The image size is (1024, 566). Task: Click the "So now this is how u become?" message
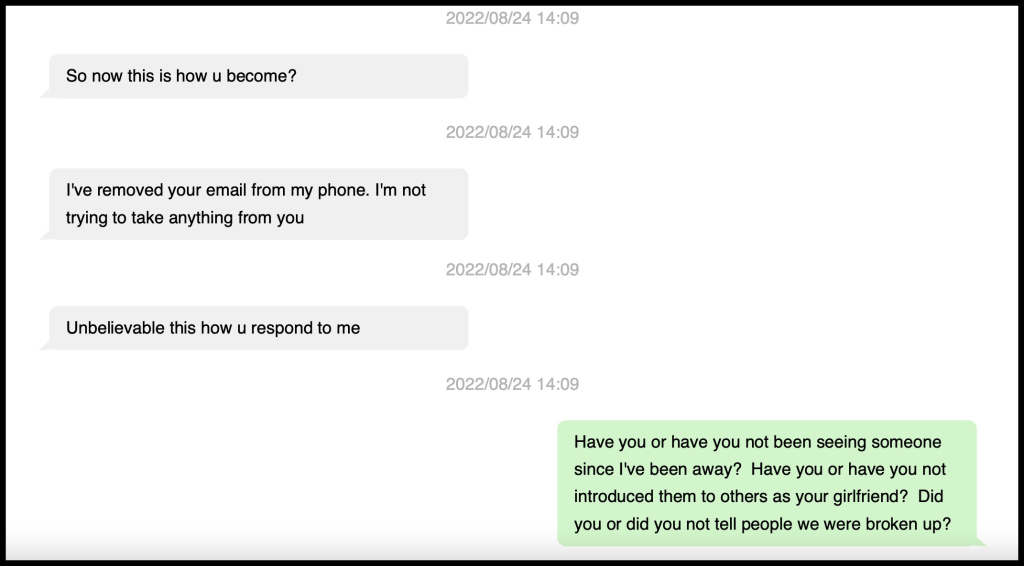coord(181,76)
